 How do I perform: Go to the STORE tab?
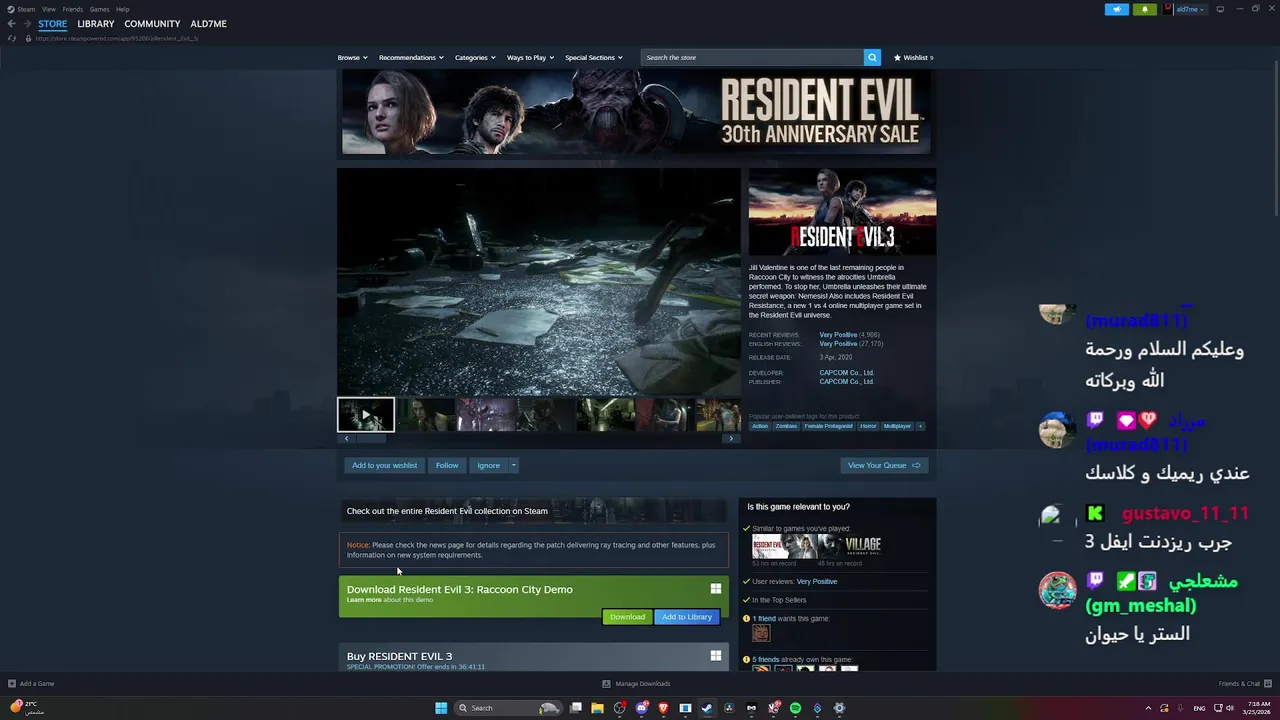(x=53, y=24)
